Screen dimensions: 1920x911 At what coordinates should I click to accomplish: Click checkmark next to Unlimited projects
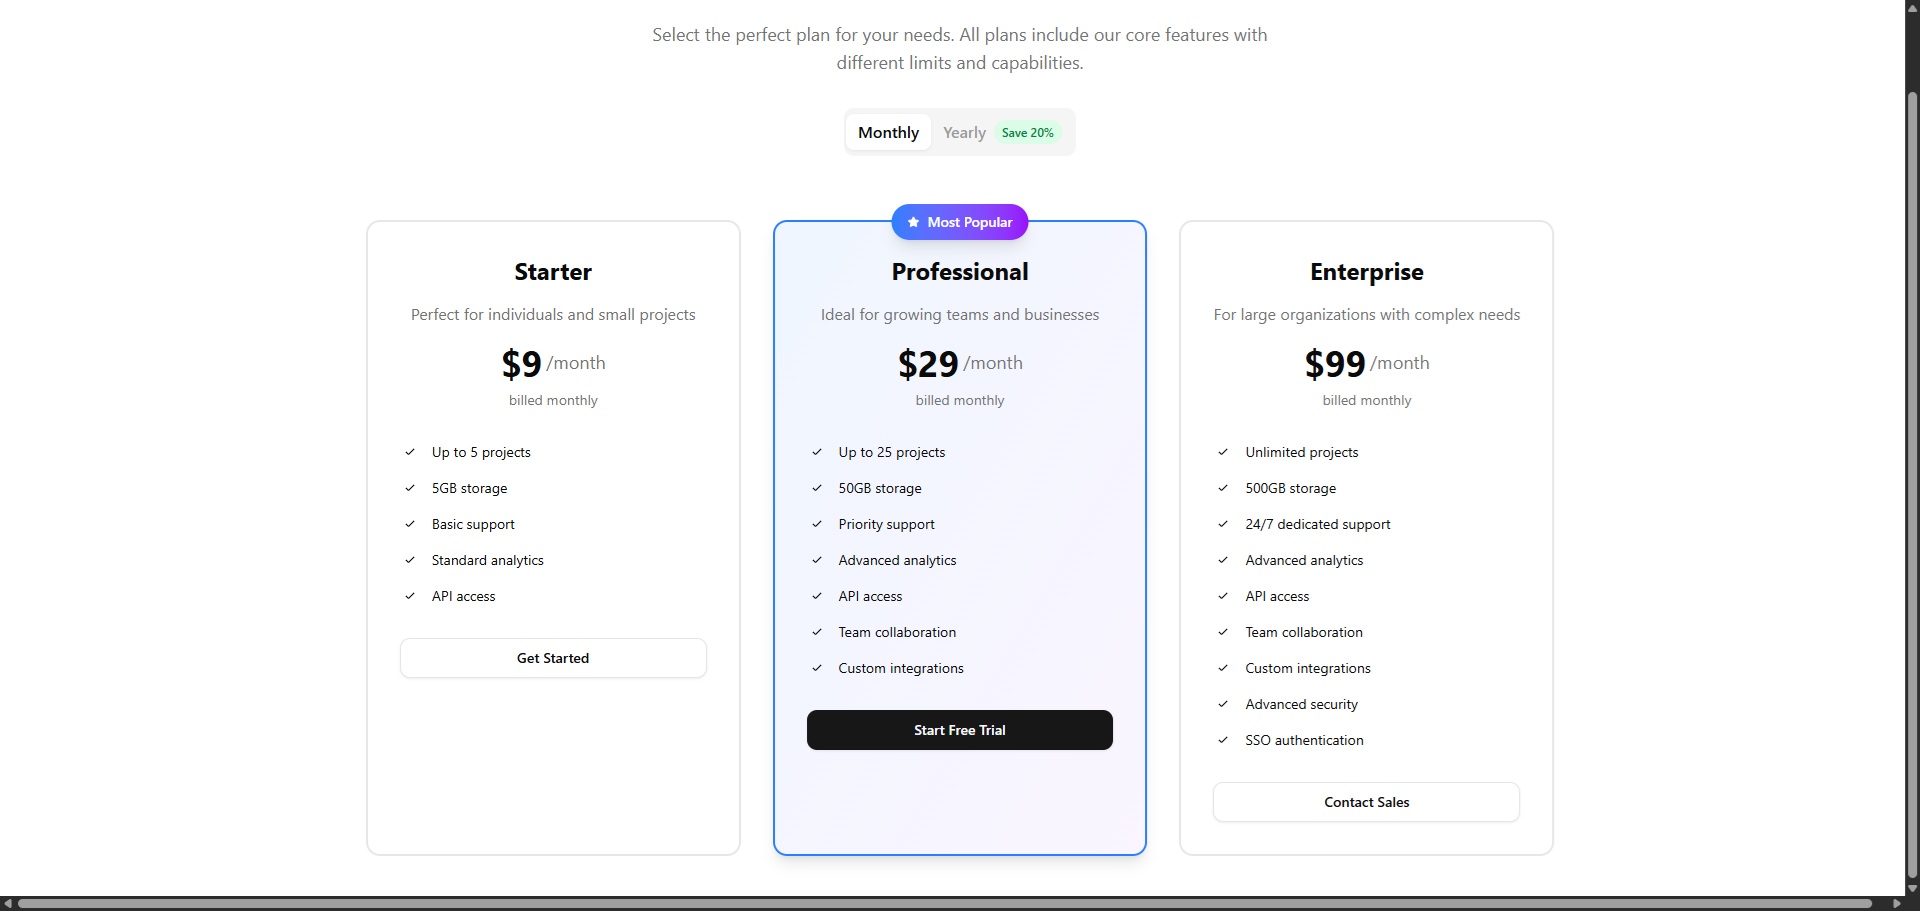coord(1223,452)
